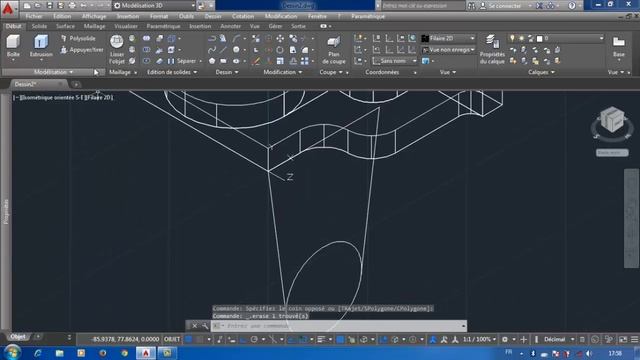The image size is (640, 360).
Task: Click the command line customize wrench icon
Action: pyautogui.click(x=204, y=326)
